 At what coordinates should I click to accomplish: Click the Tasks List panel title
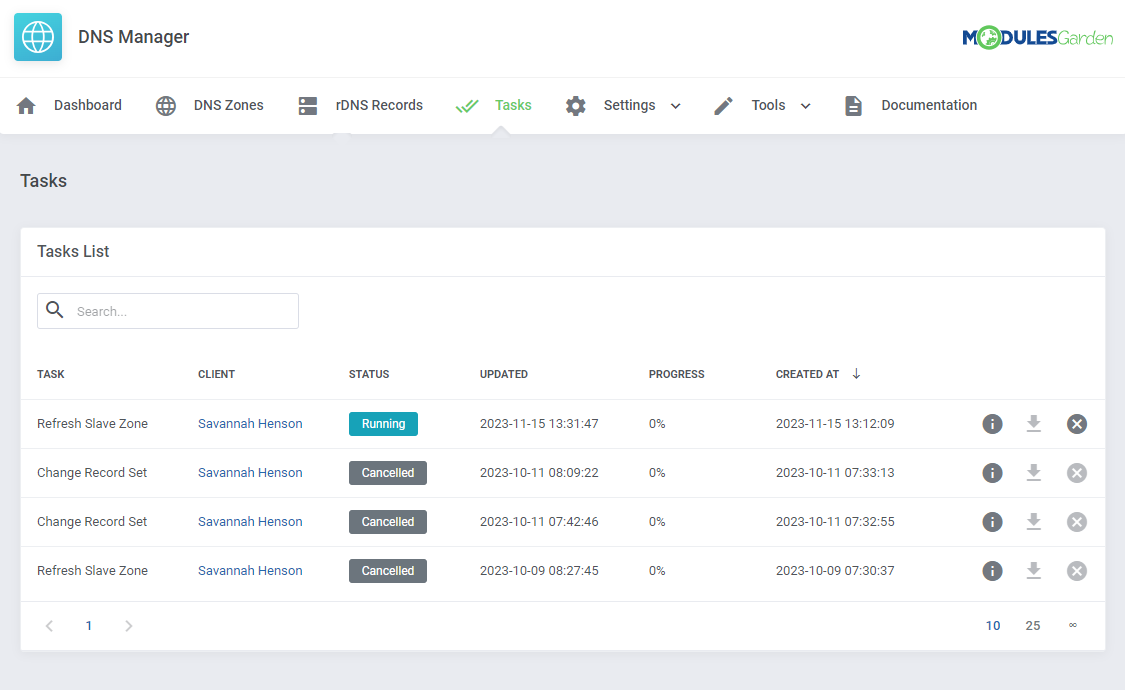[73, 252]
